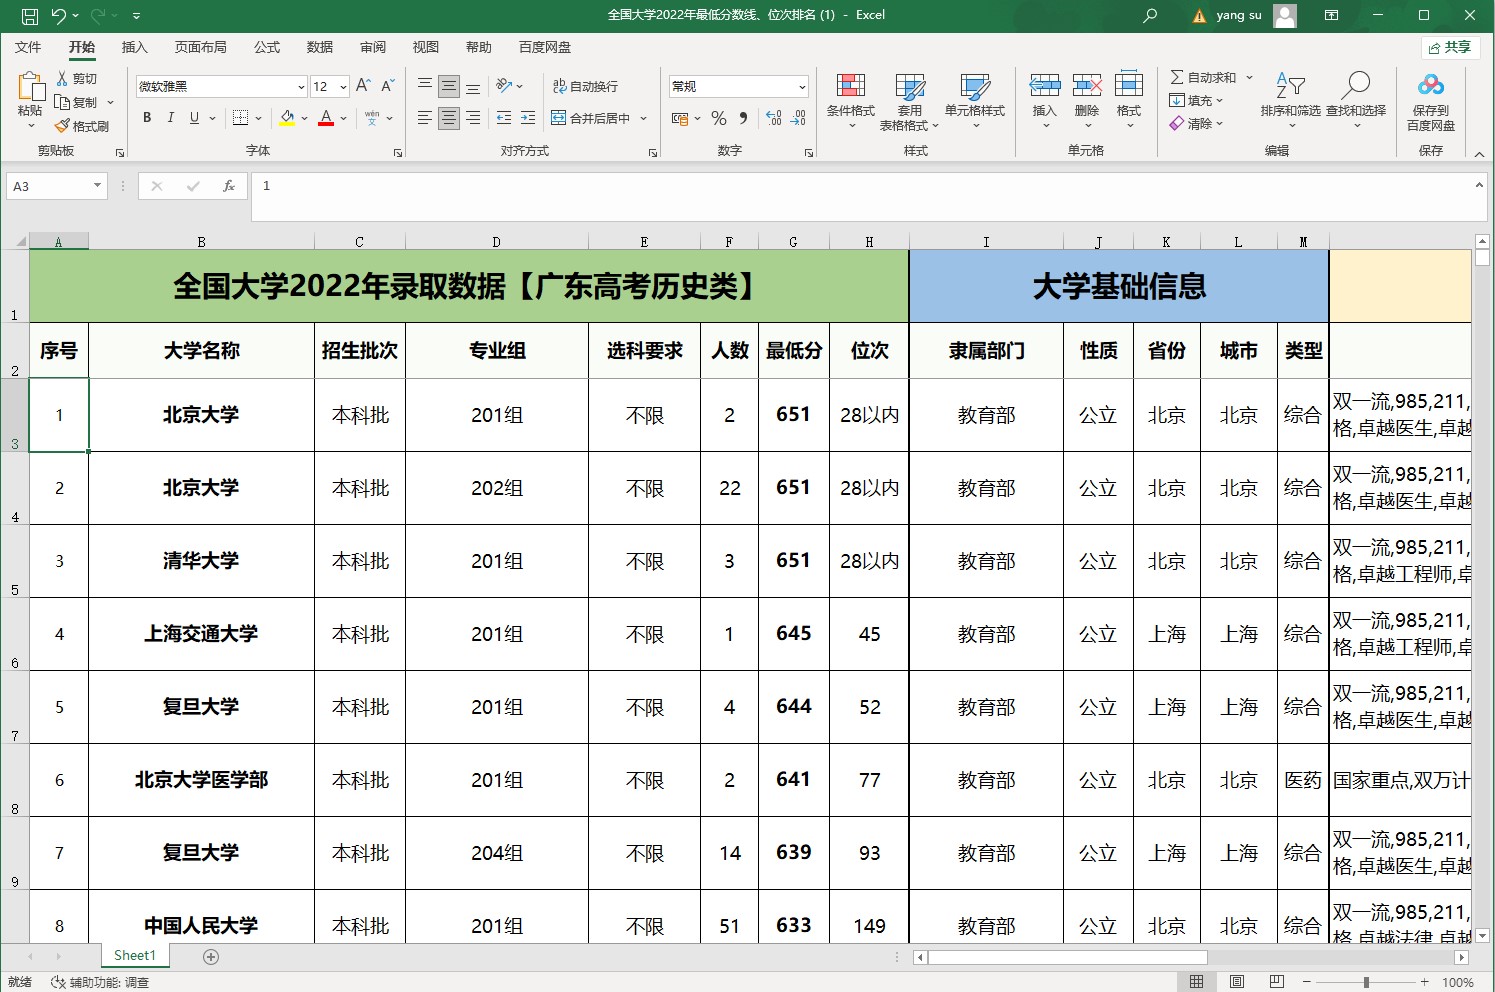Switch to the 数据 Data tab
This screenshot has width=1495, height=992.
pos(320,47)
